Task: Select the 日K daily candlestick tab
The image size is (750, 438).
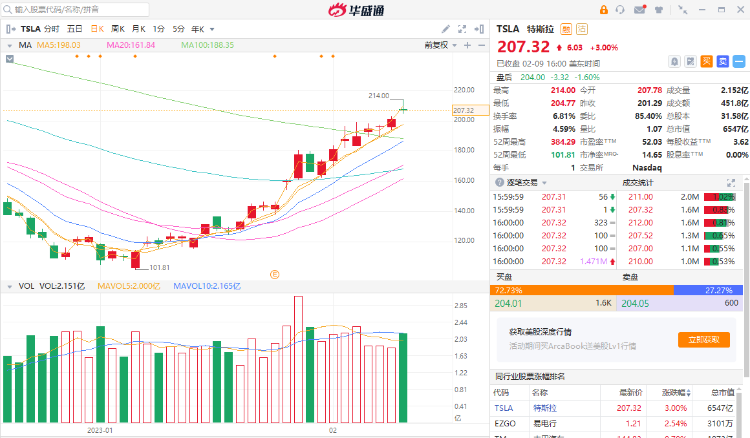Action: coord(97,29)
